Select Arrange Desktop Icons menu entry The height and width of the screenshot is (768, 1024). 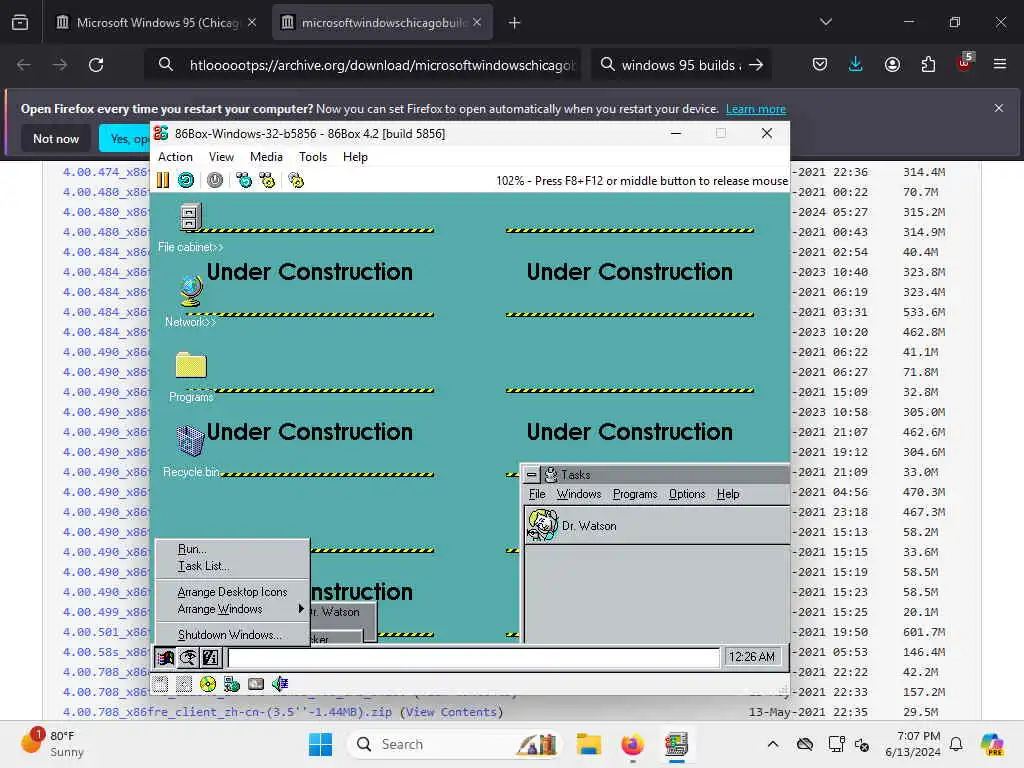click(x=232, y=592)
